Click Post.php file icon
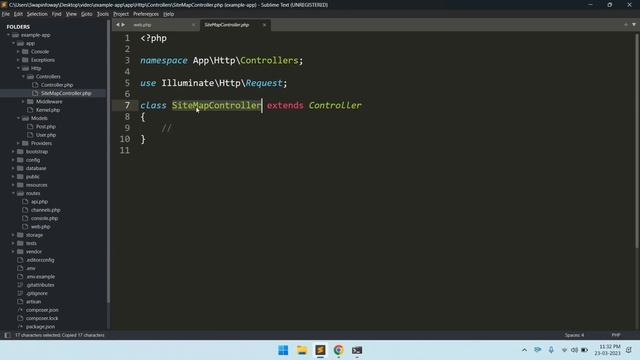 (30, 127)
